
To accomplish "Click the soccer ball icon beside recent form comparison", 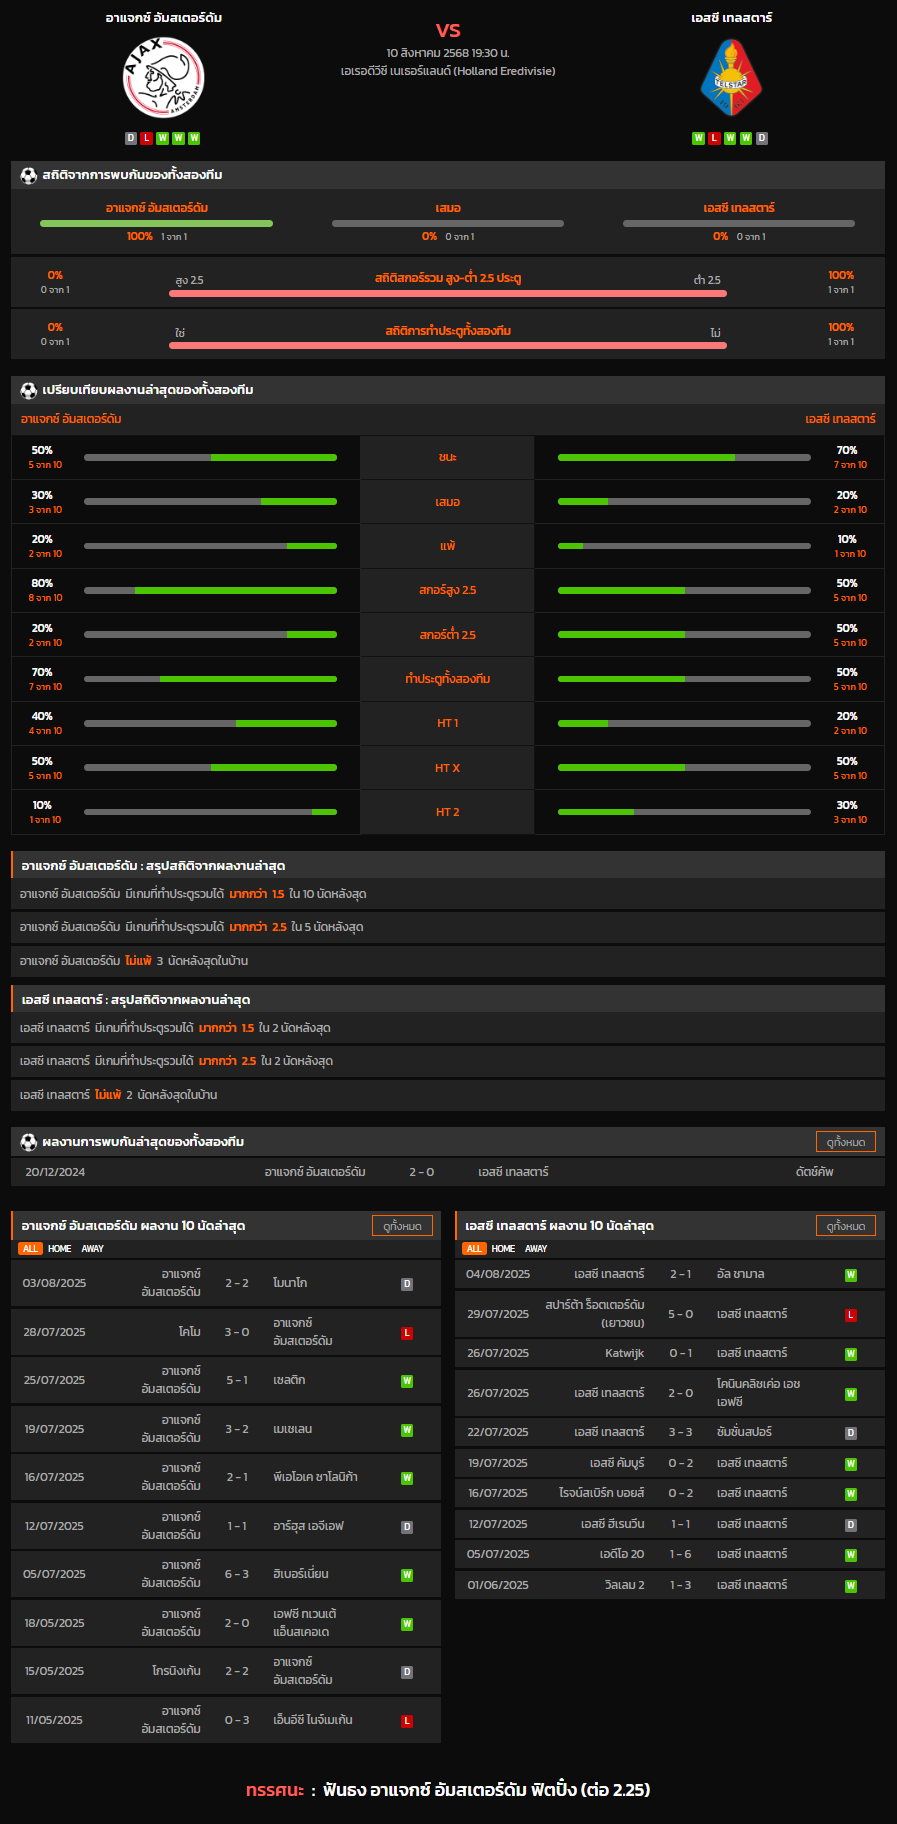I will pyautogui.click(x=29, y=390).
